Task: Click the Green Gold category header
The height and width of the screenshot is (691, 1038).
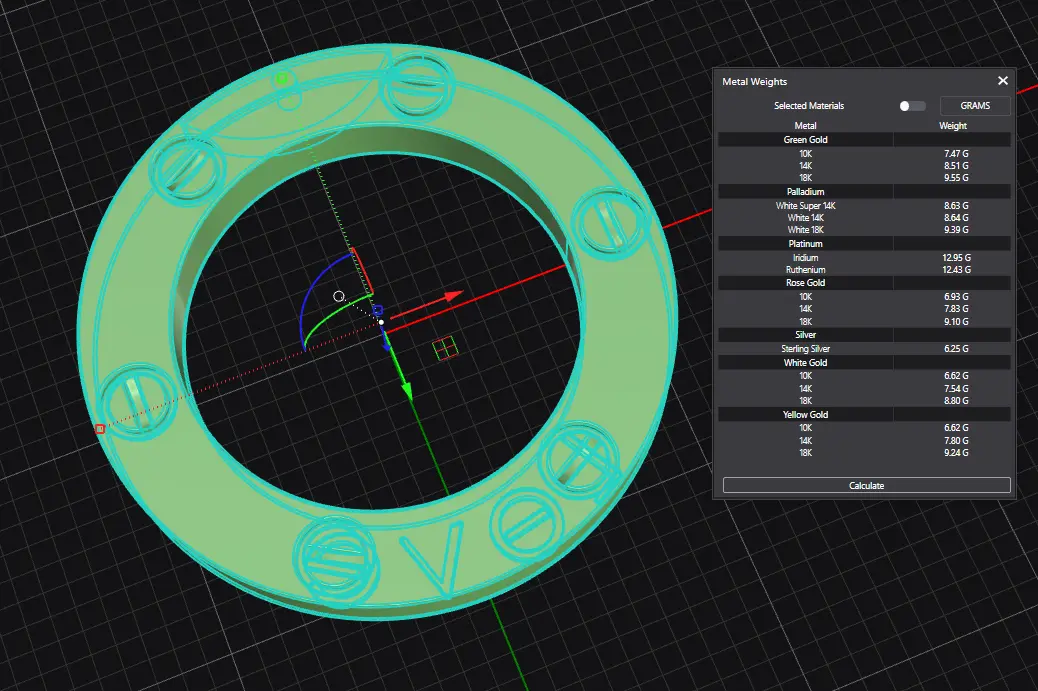Action: coord(805,140)
